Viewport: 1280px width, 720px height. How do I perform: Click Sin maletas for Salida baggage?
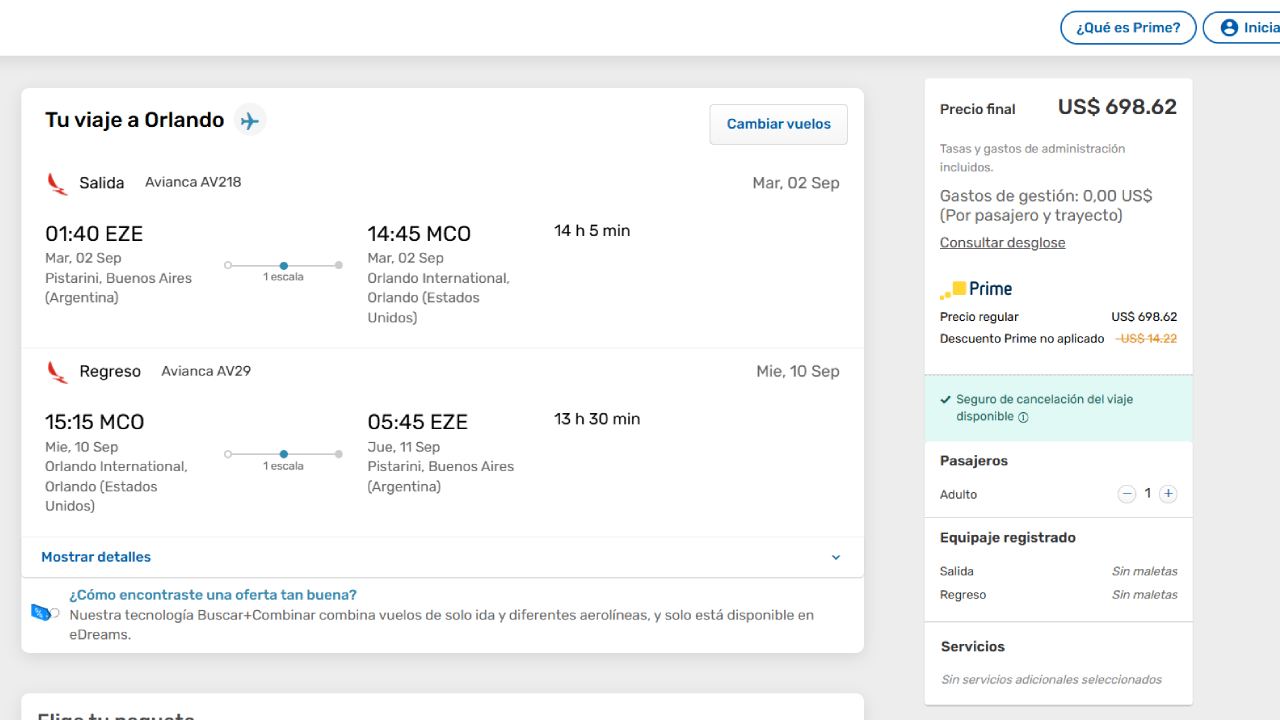[x=1145, y=572]
